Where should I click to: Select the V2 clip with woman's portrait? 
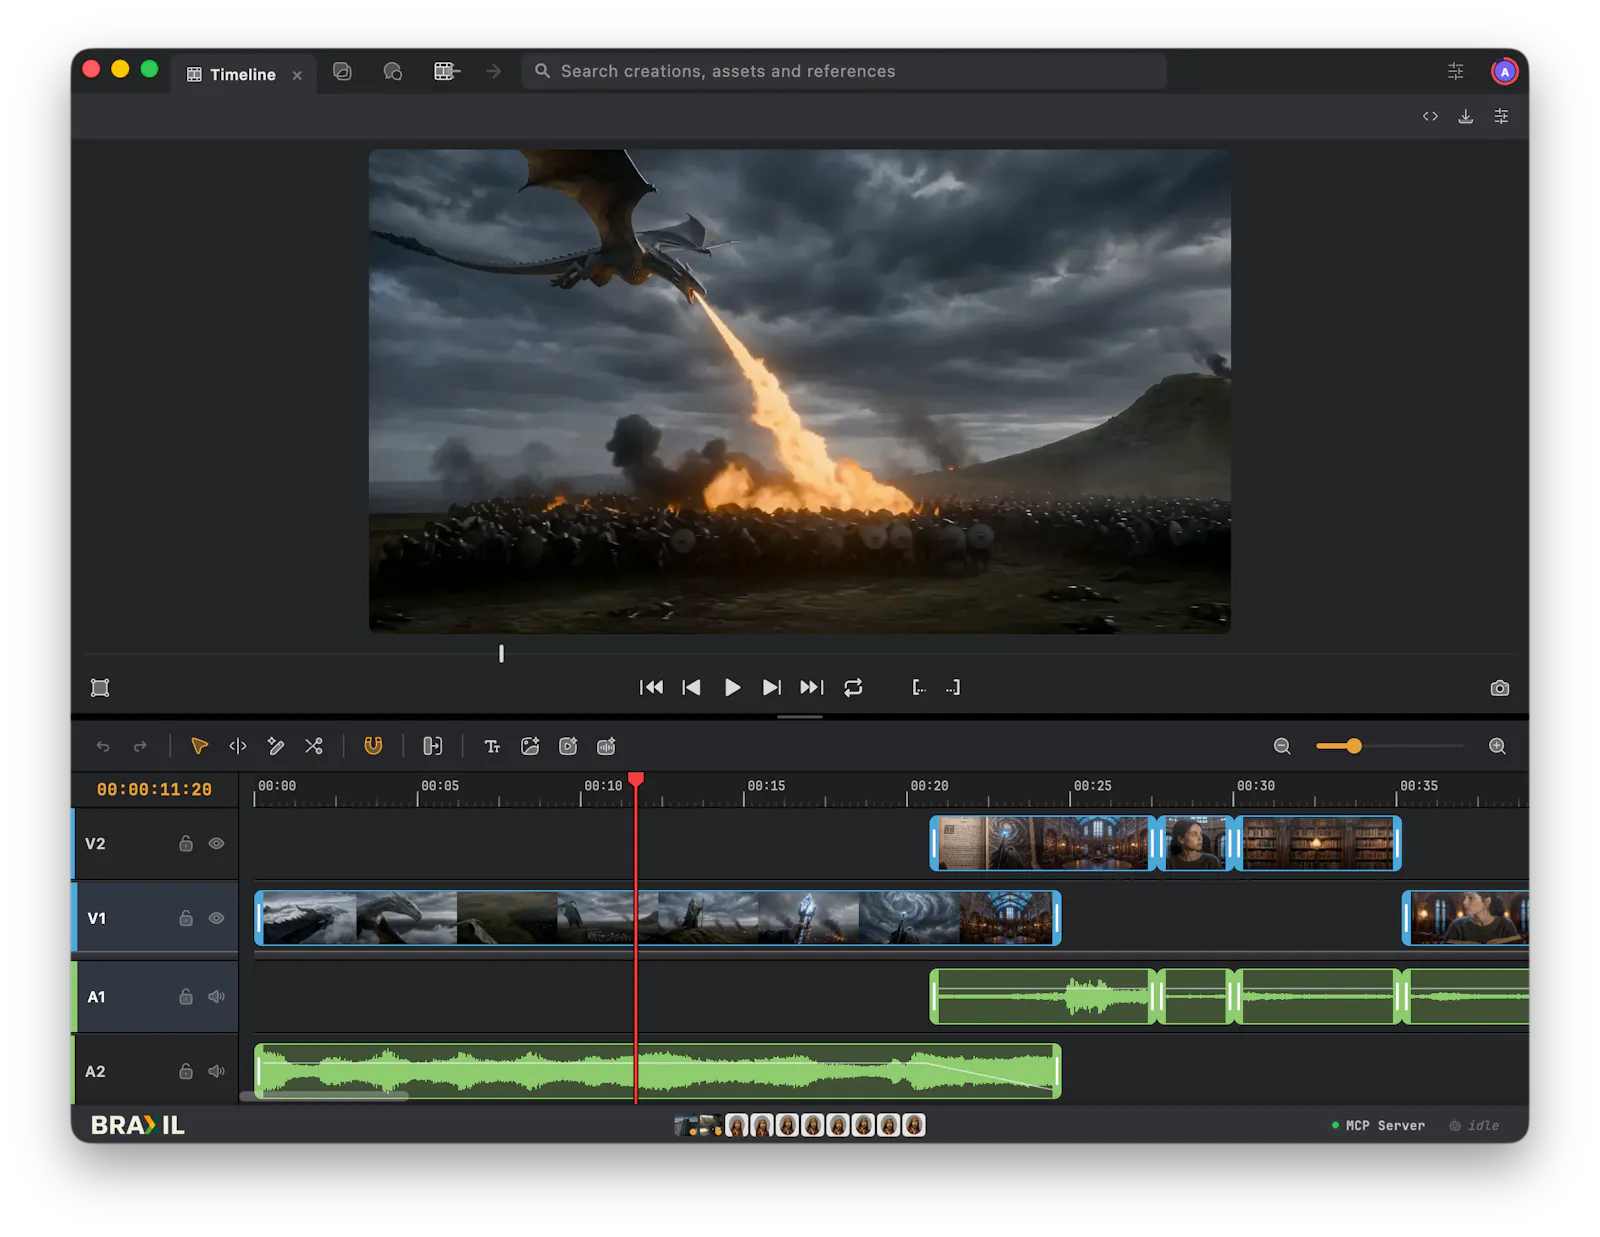pos(1196,843)
